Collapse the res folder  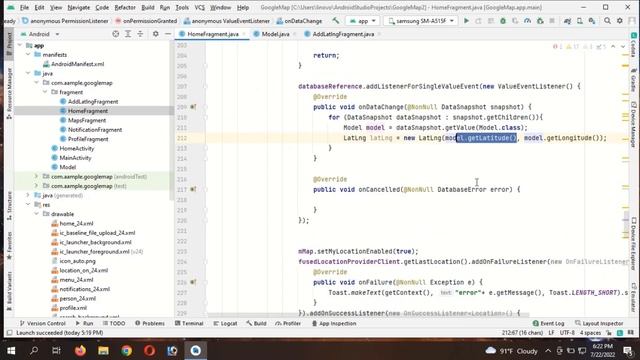coord(28,204)
